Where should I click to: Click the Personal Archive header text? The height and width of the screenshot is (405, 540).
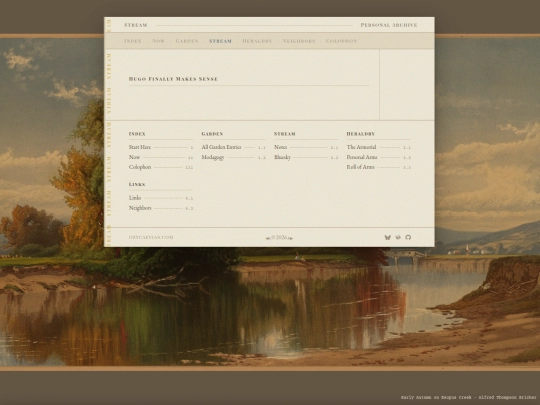pyautogui.click(x=389, y=25)
